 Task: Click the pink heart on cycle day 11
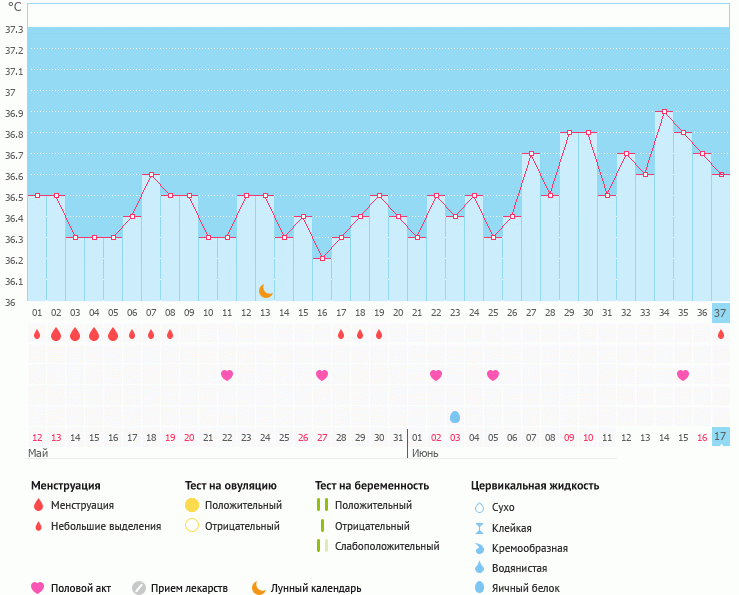click(x=227, y=375)
